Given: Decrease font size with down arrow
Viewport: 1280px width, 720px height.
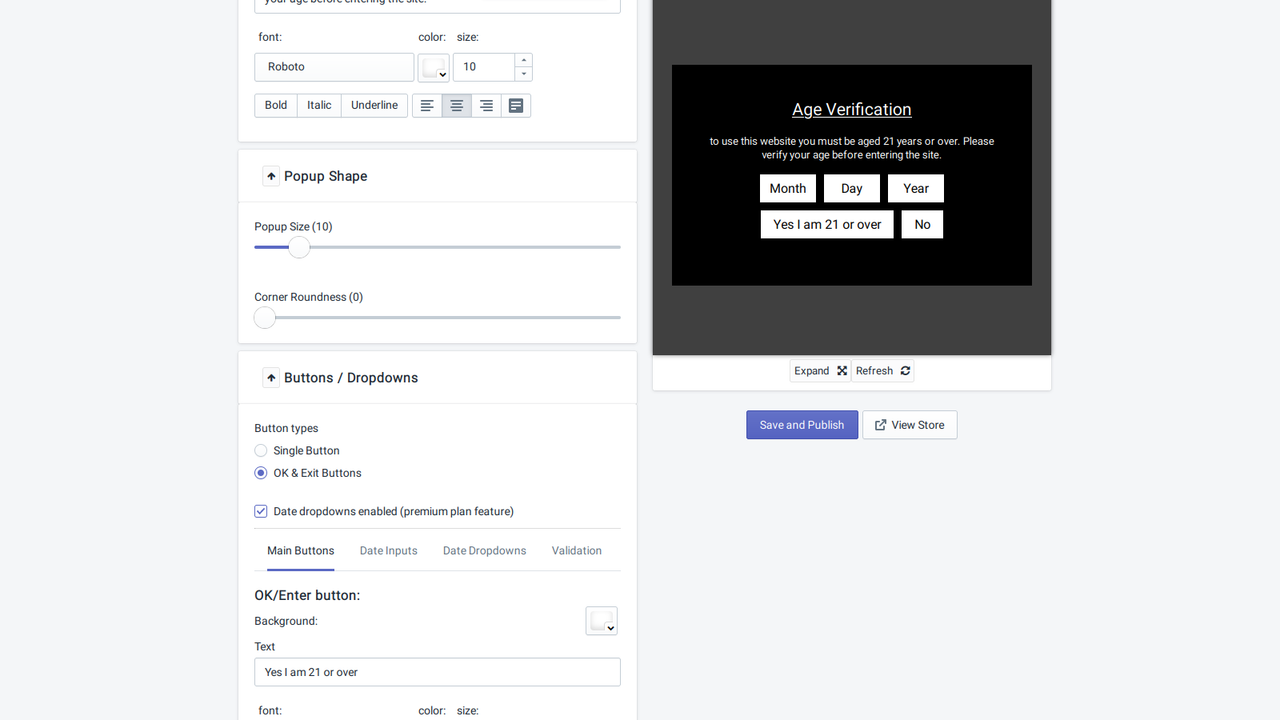Looking at the screenshot, I should [524, 74].
